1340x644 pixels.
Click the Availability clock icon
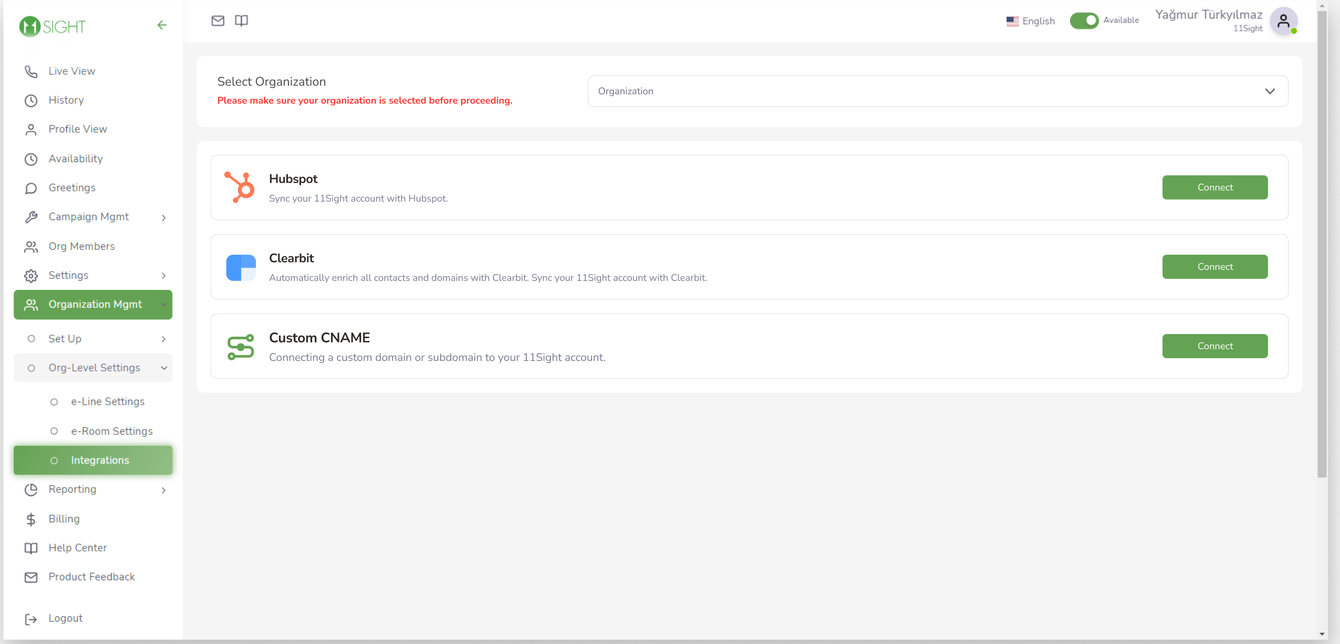click(x=31, y=159)
